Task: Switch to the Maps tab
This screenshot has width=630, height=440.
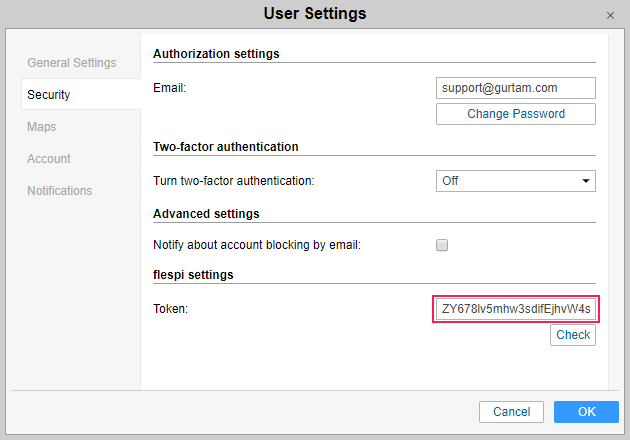Action: [42, 127]
